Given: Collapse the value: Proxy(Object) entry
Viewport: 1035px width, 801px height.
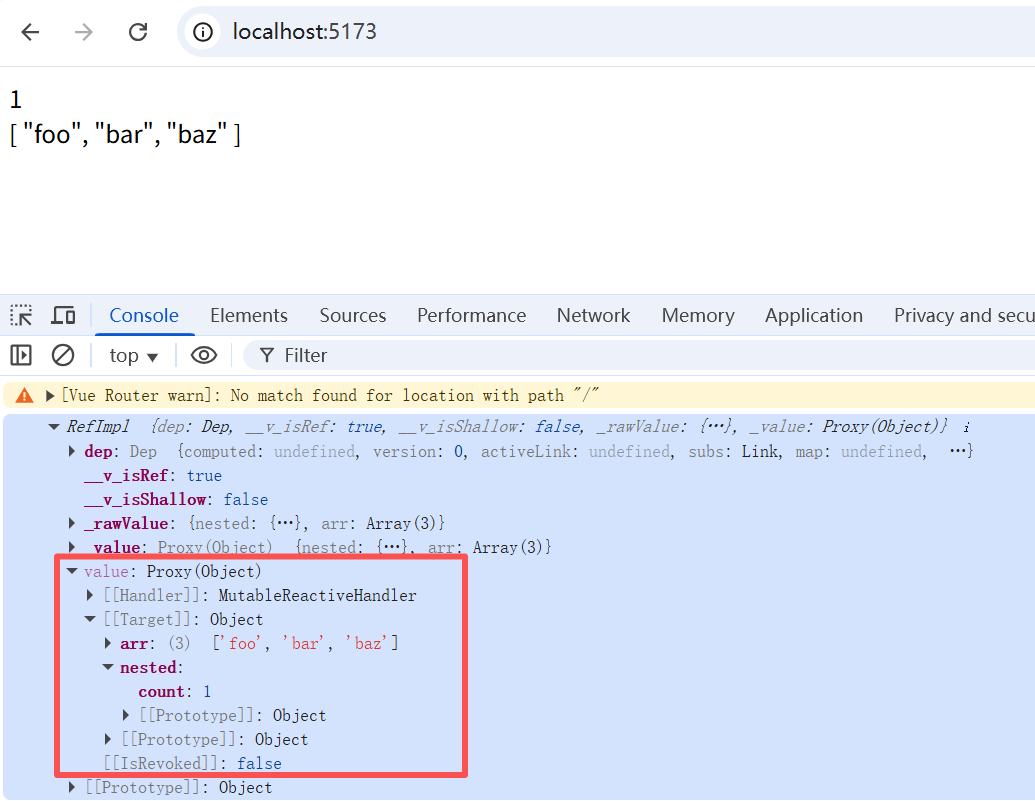Looking at the screenshot, I should pyautogui.click(x=72, y=571).
